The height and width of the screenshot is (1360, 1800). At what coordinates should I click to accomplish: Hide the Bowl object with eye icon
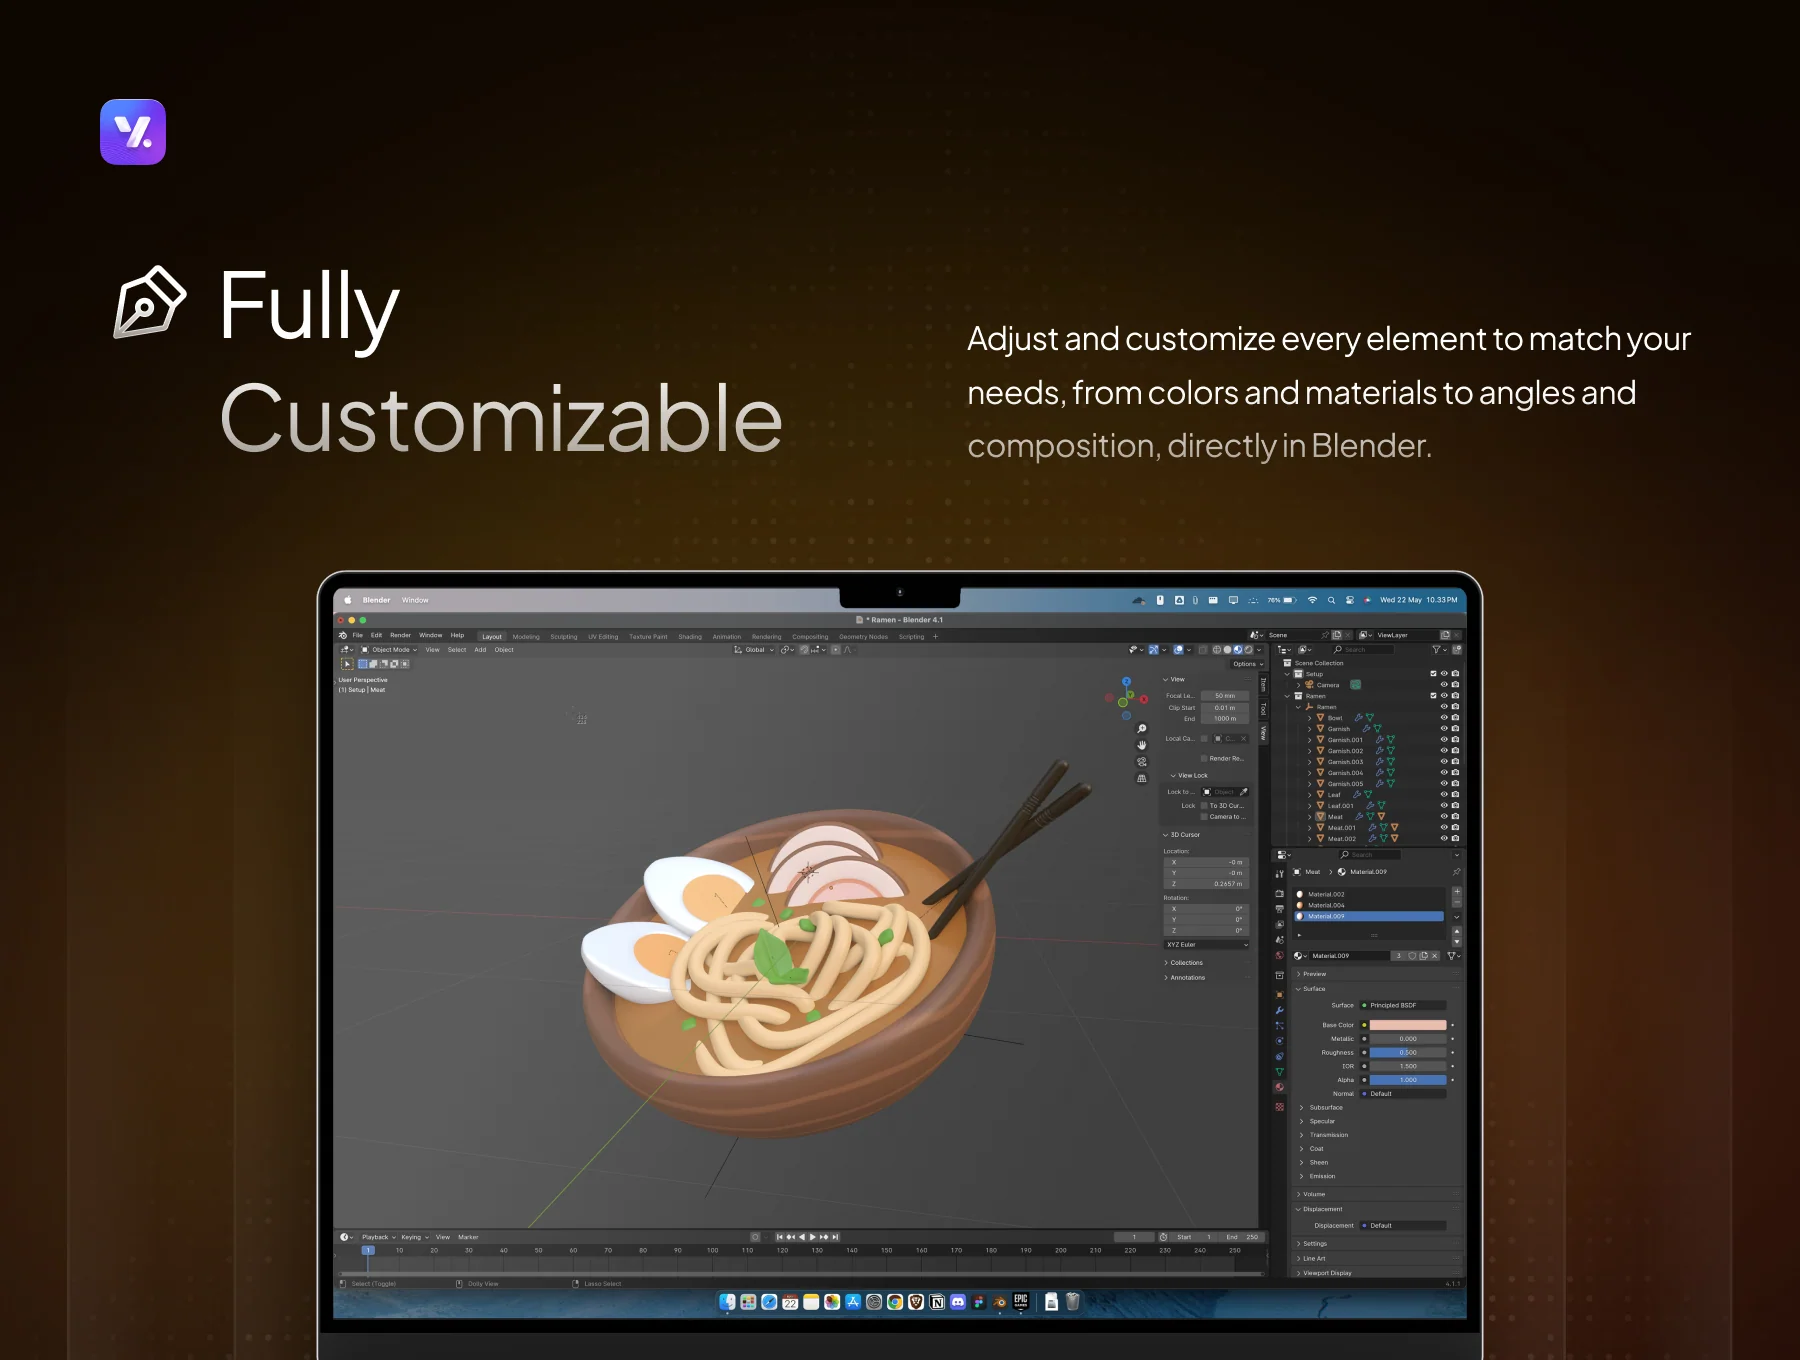click(x=1444, y=718)
